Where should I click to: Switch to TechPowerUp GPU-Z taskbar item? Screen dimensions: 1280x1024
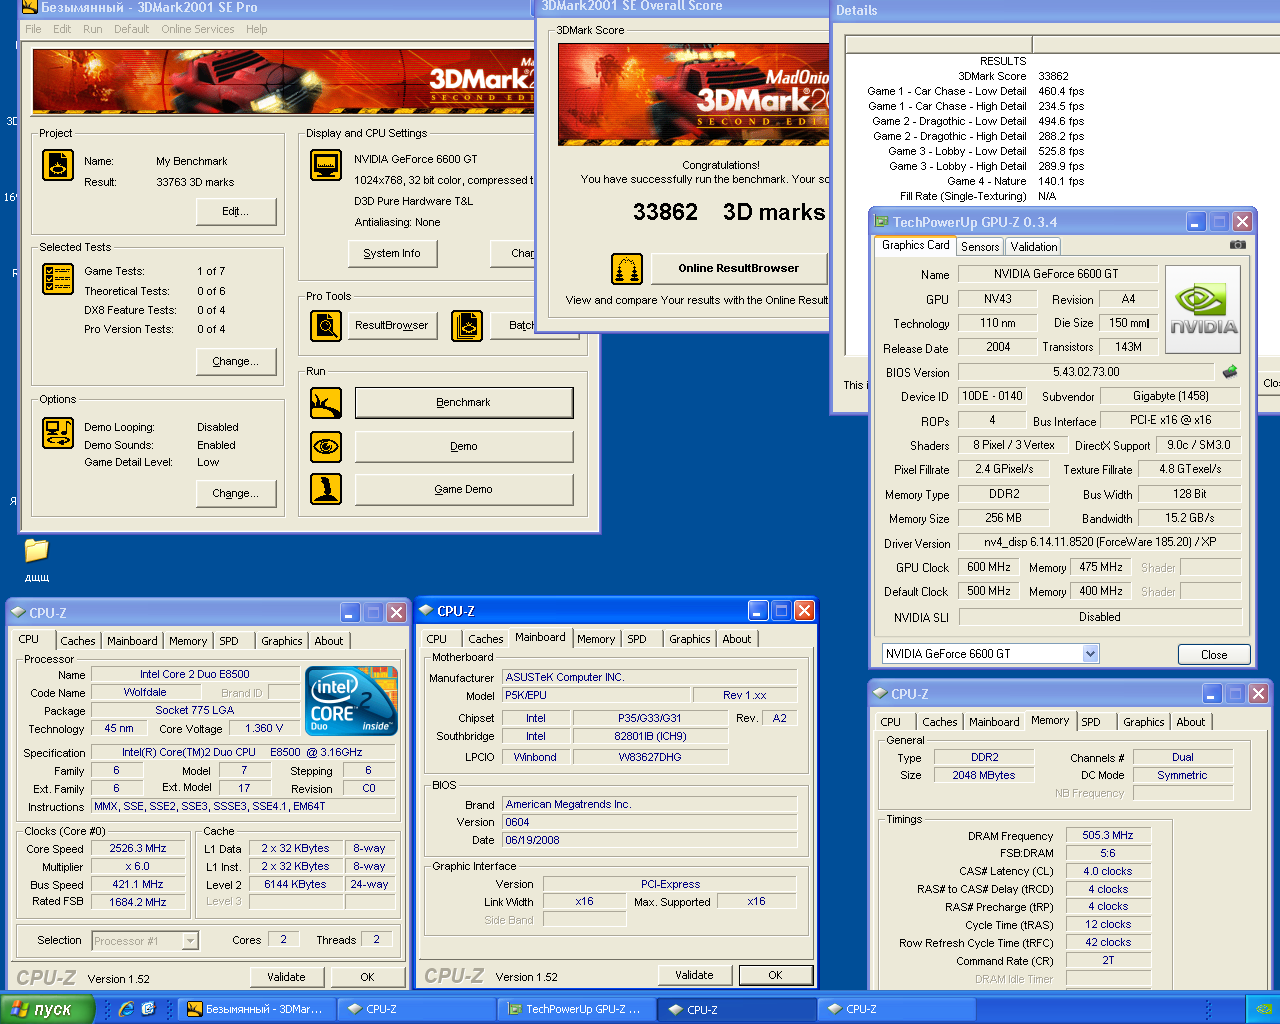577,1009
